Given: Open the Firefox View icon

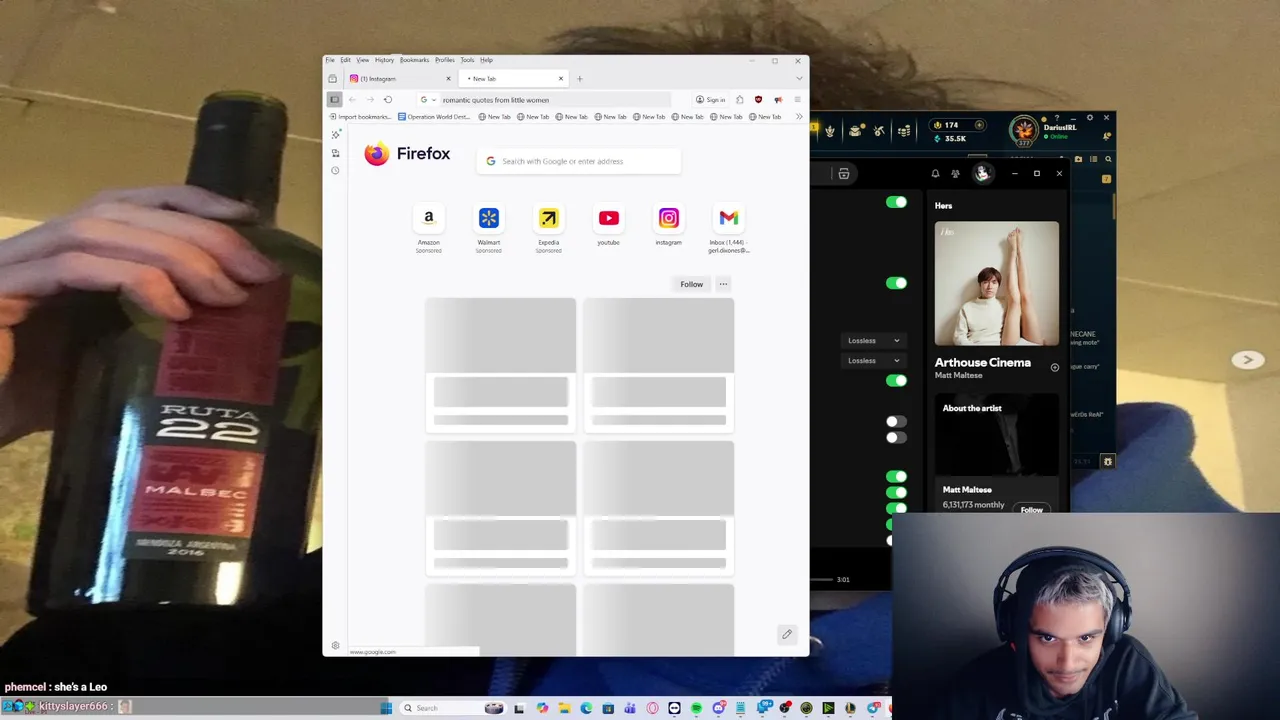Looking at the screenshot, I should pos(333,79).
